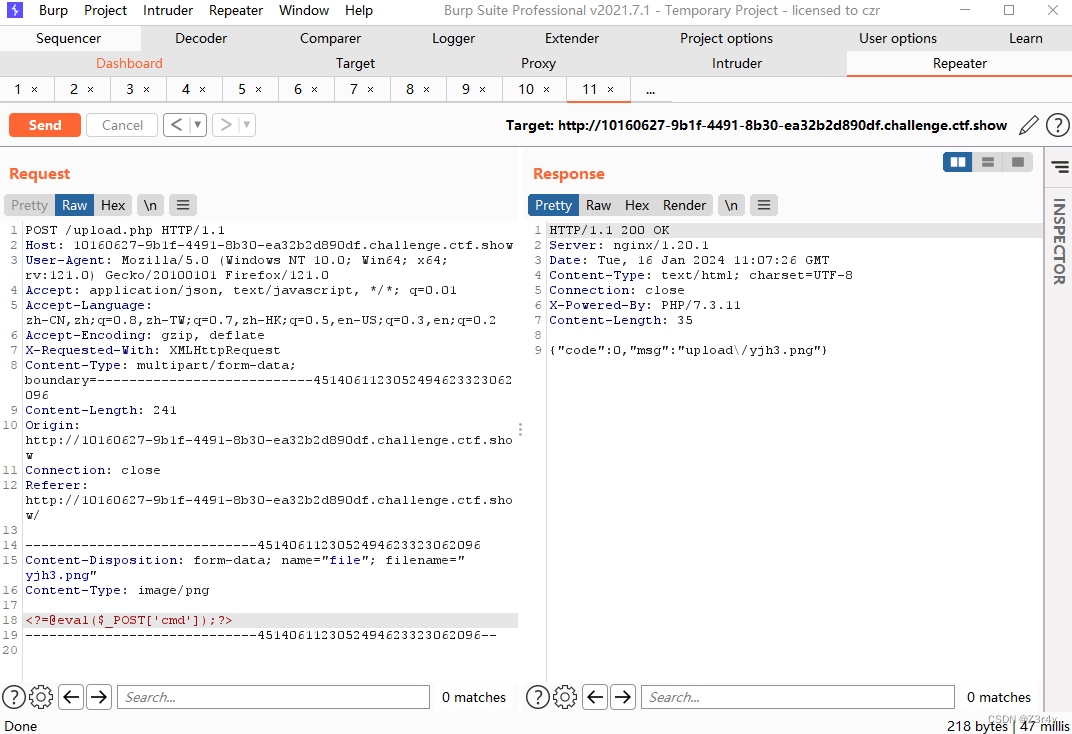Viewport: 1072px width, 734px height.
Task: Open response search help icon
Action: pyautogui.click(x=537, y=697)
